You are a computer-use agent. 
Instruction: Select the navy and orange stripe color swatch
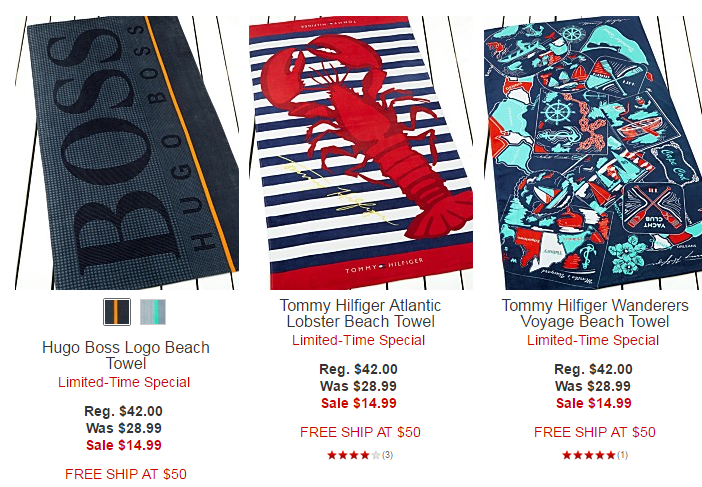117,312
